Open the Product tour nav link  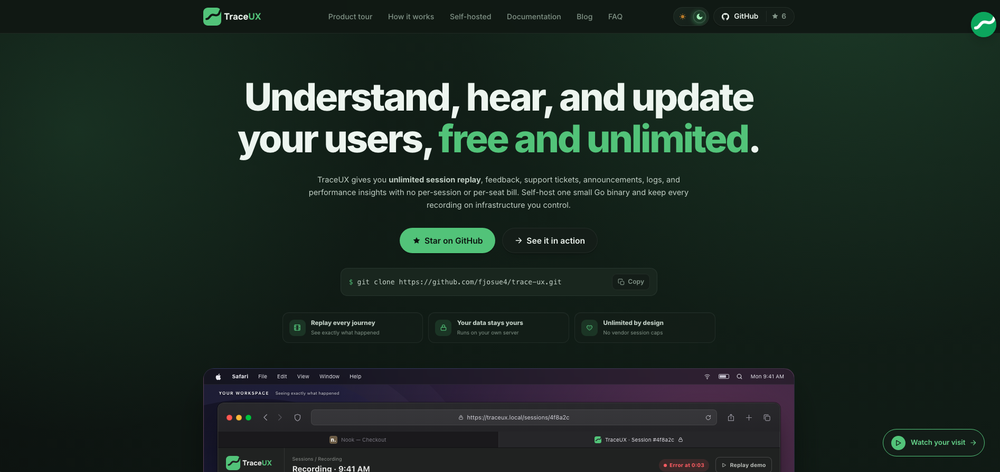coord(350,17)
